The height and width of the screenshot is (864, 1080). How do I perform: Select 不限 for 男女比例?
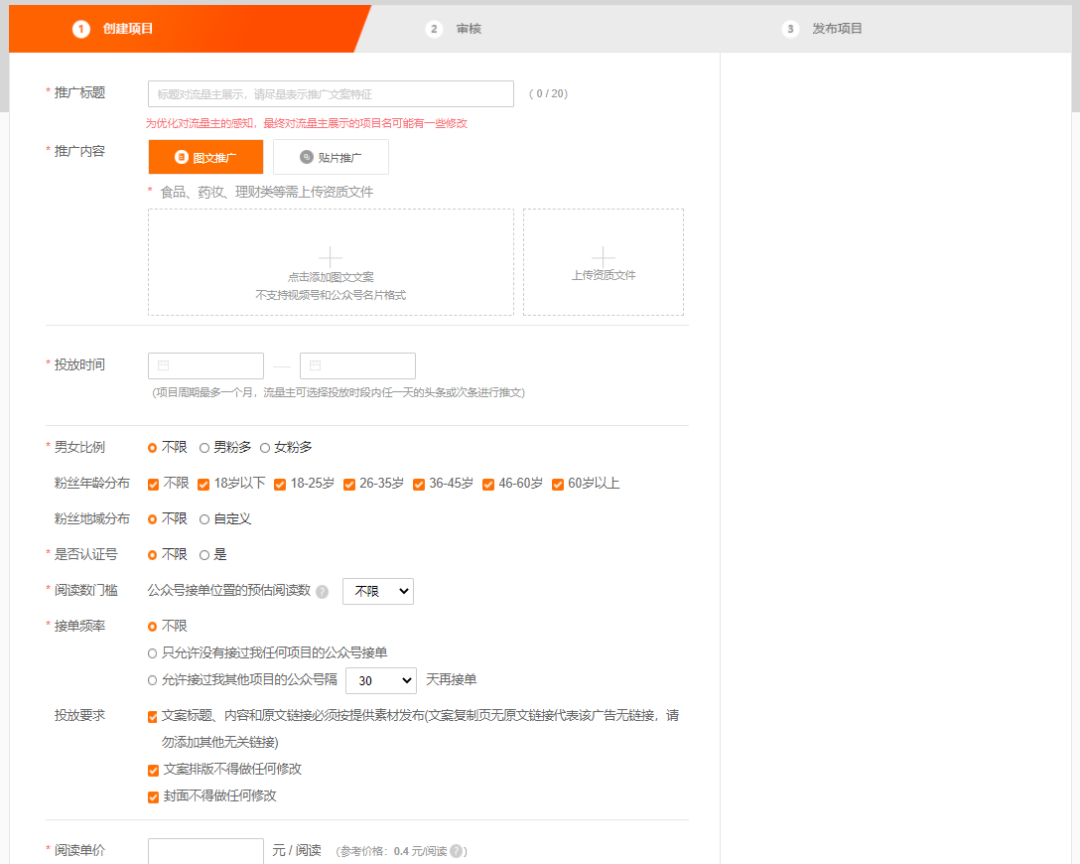coord(152,448)
